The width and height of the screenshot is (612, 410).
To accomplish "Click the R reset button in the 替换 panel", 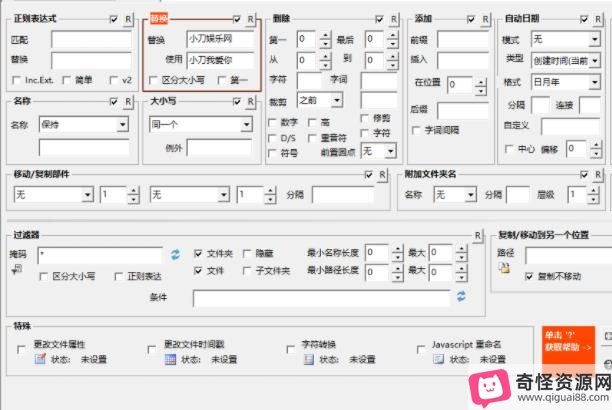I will [x=250, y=19].
